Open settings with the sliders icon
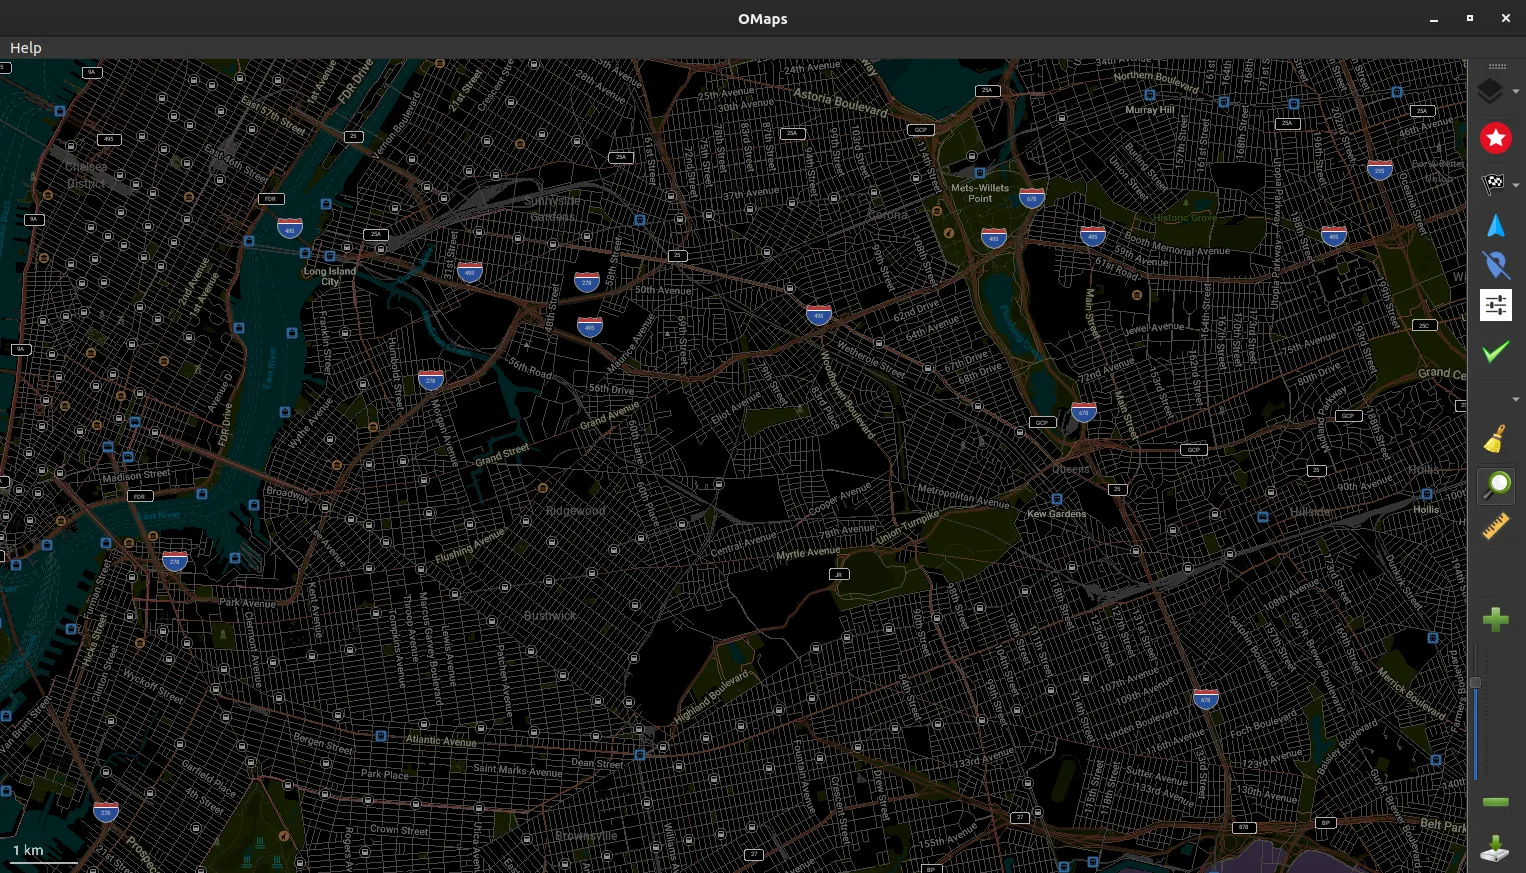 pyautogui.click(x=1496, y=305)
